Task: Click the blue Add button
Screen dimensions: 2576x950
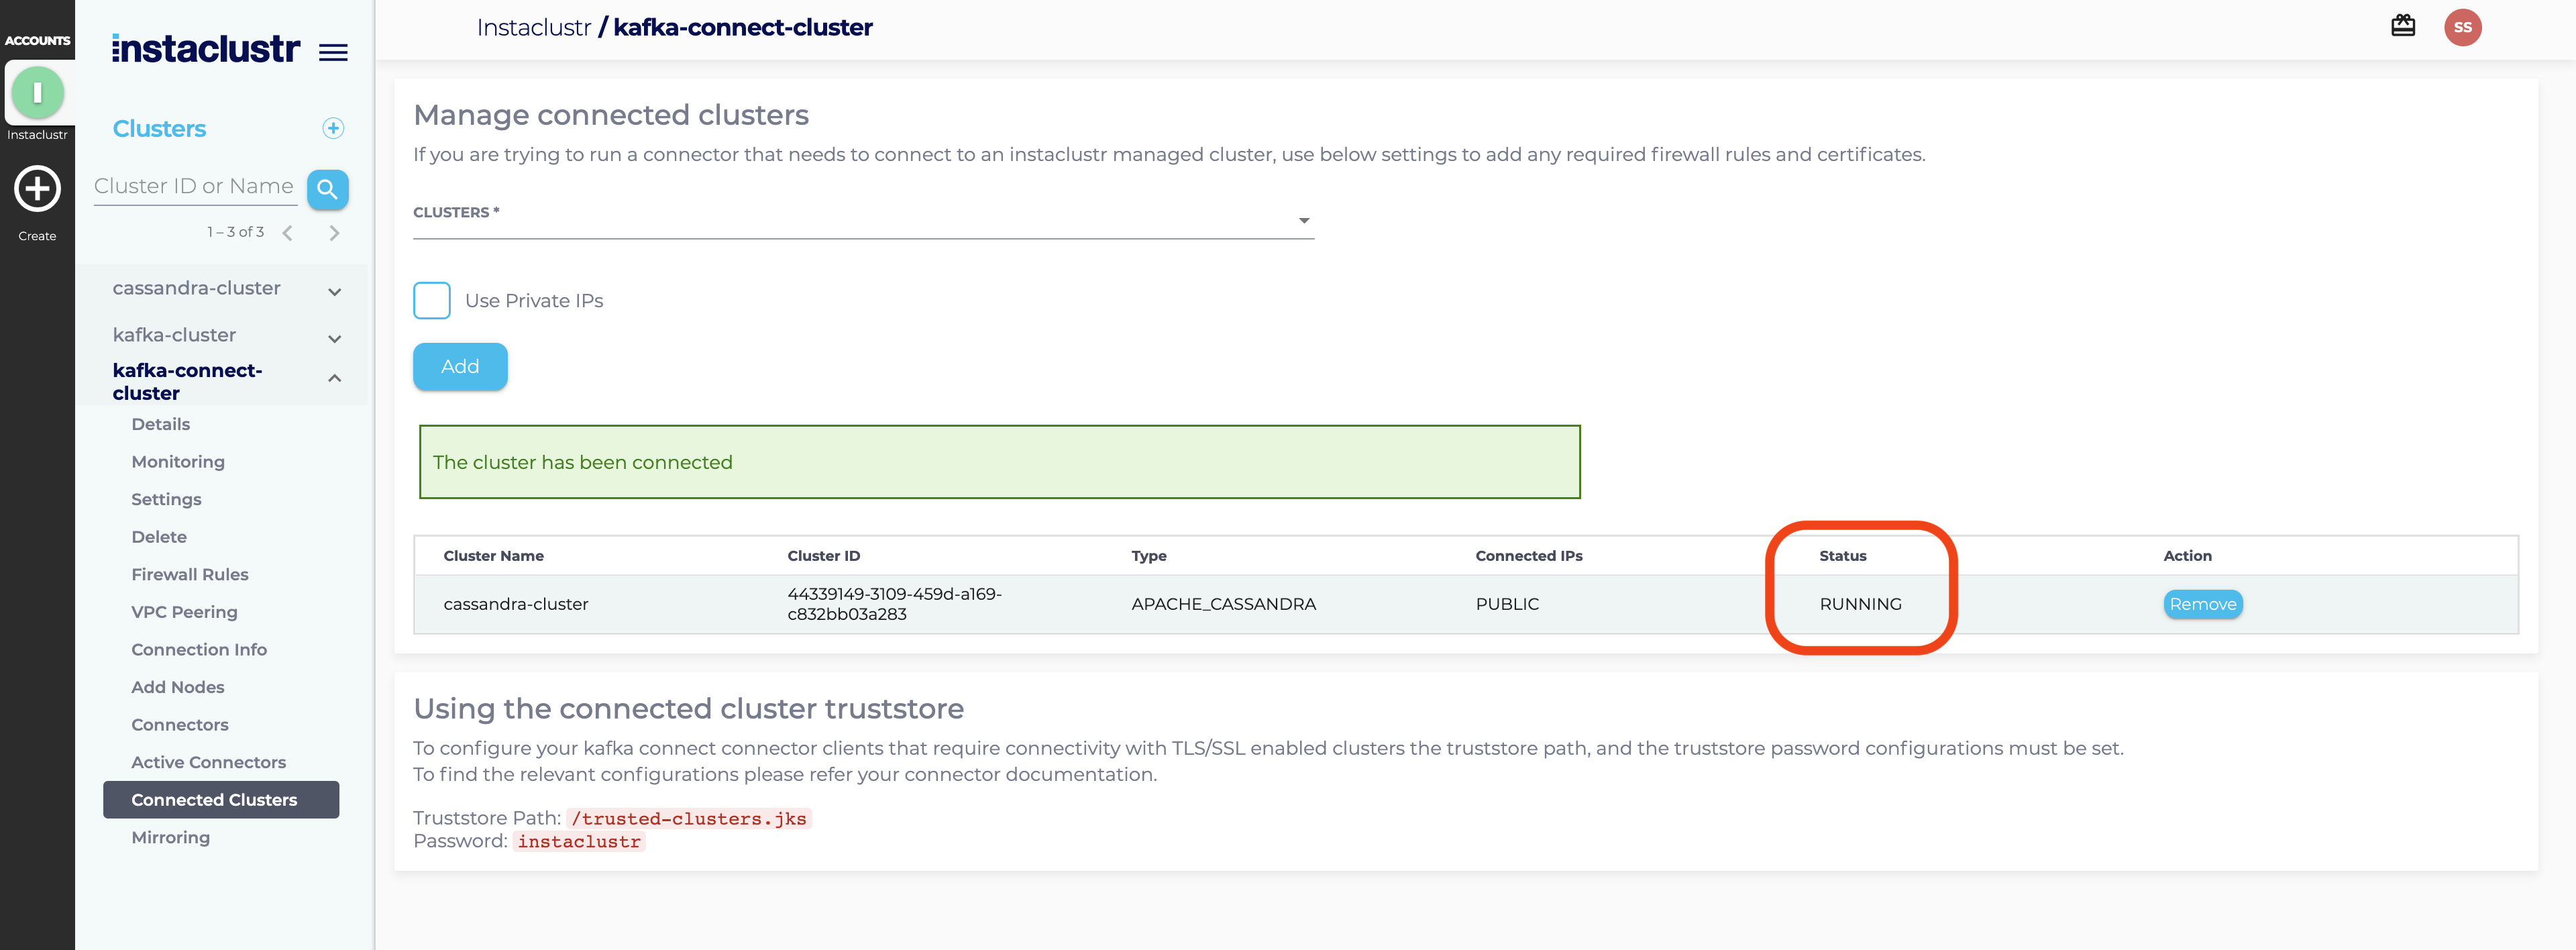Action: pos(460,366)
